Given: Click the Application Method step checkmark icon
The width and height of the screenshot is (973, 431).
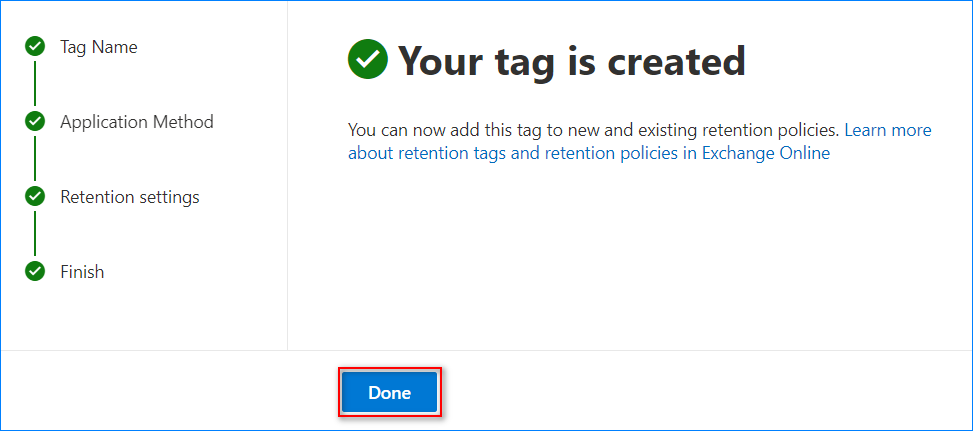Looking at the screenshot, I should pyautogui.click(x=35, y=122).
